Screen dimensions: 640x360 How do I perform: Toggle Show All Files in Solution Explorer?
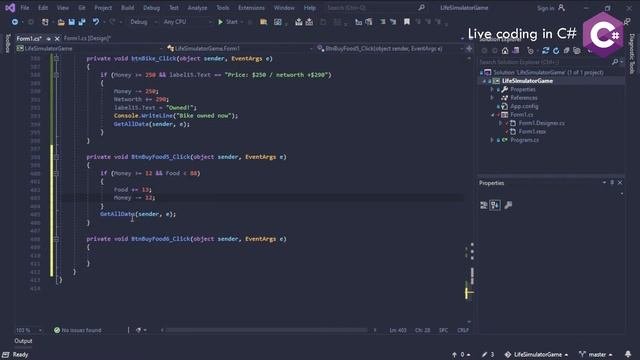(577, 51)
